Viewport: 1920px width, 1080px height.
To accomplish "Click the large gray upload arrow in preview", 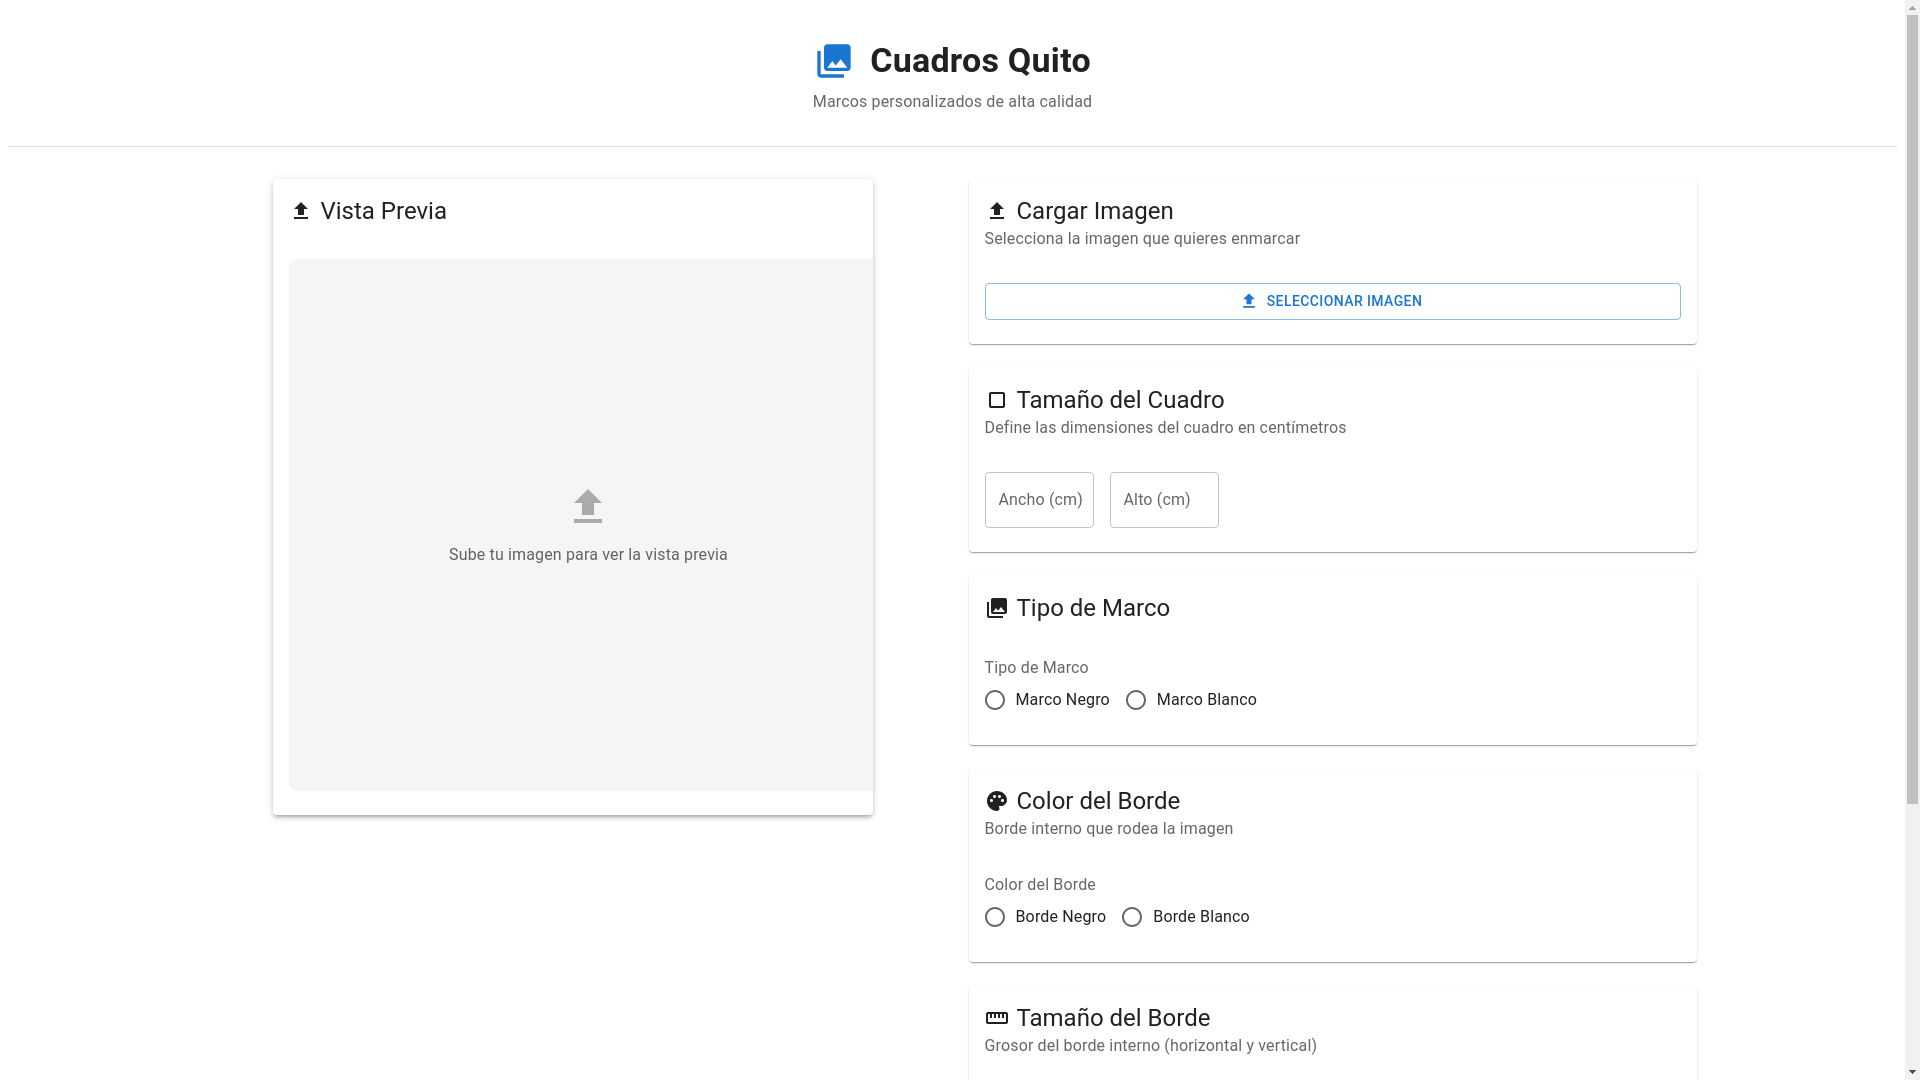I will pos(588,506).
